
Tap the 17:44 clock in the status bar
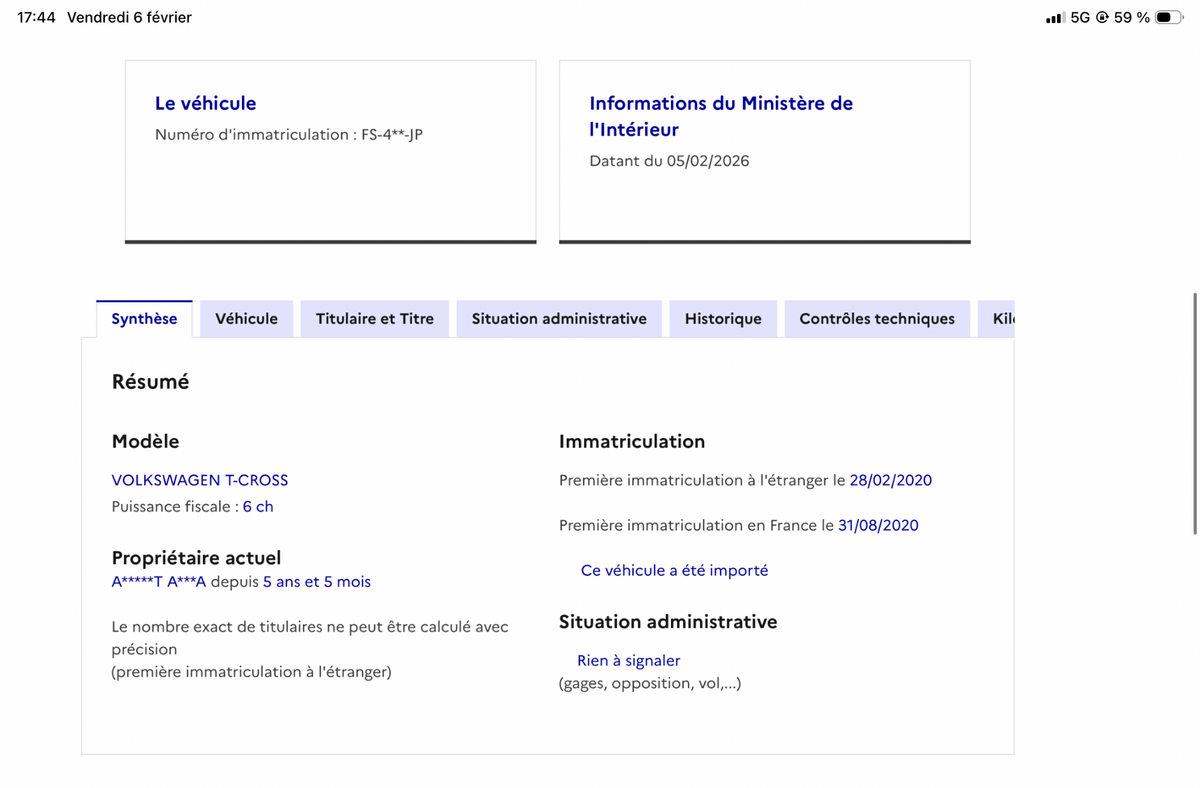pyautogui.click(x=36, y=17)
